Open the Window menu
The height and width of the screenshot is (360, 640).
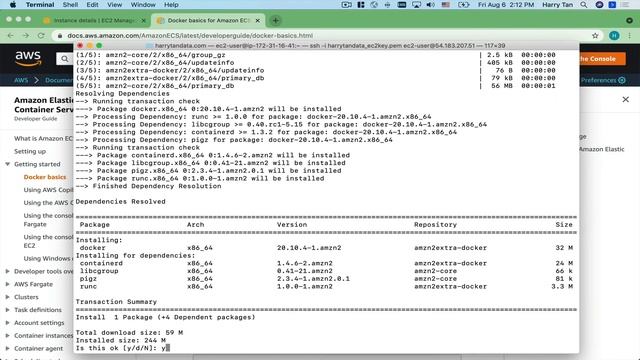coord(143,5)
